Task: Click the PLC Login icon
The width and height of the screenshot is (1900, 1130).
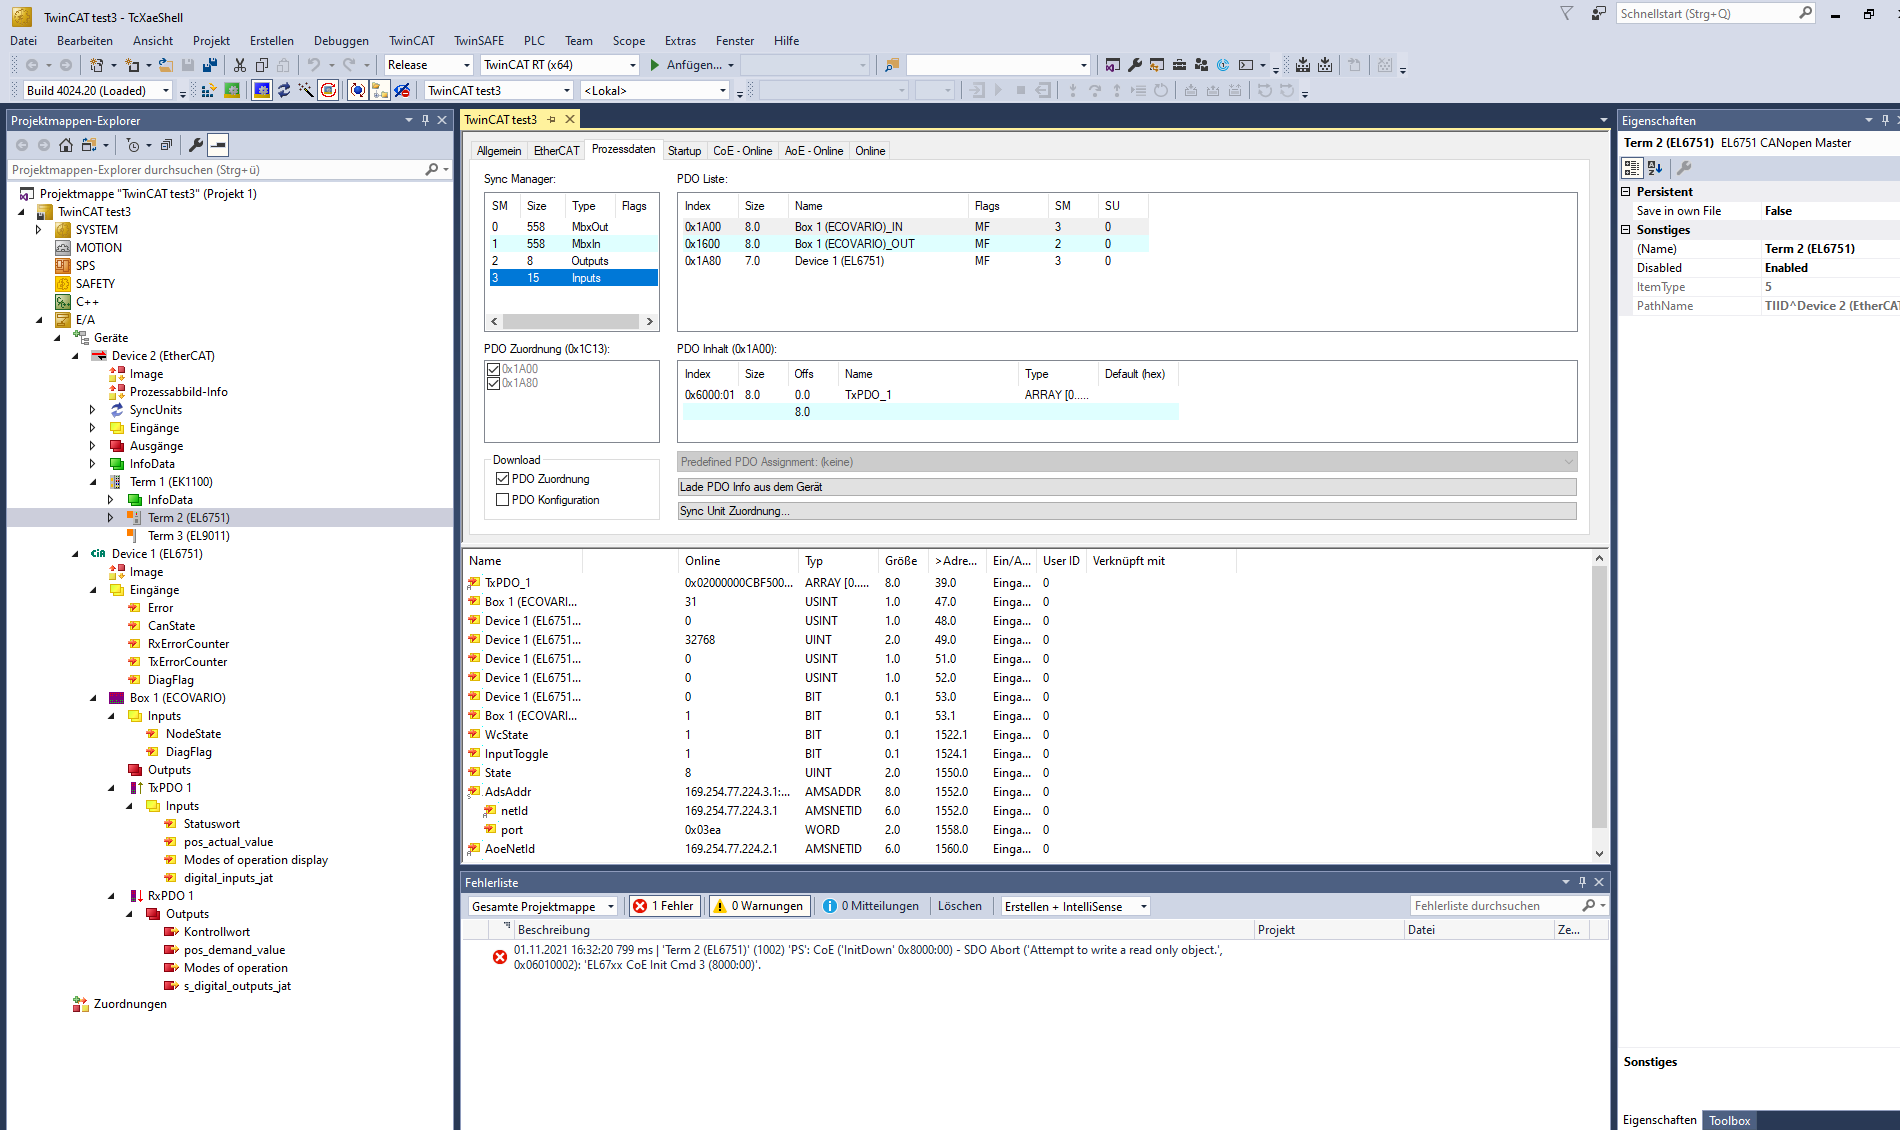Action: pos(977,90)
